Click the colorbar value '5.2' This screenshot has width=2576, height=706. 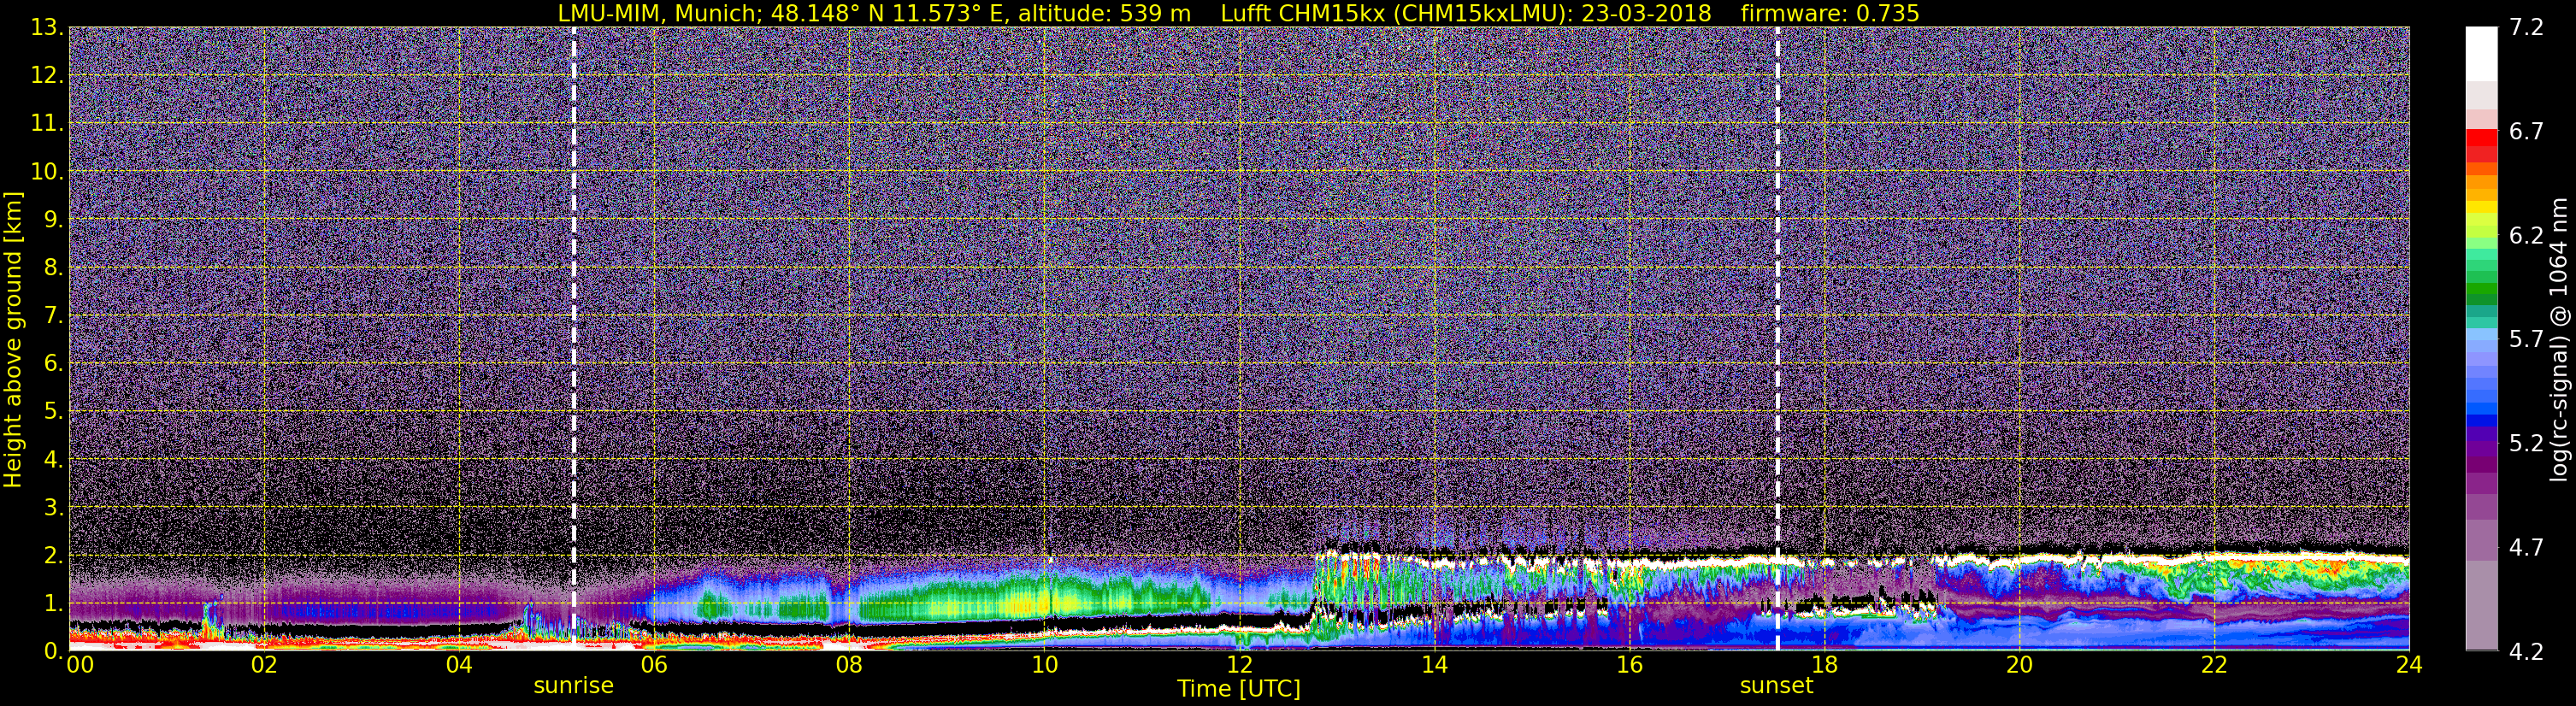[2526, 443]
